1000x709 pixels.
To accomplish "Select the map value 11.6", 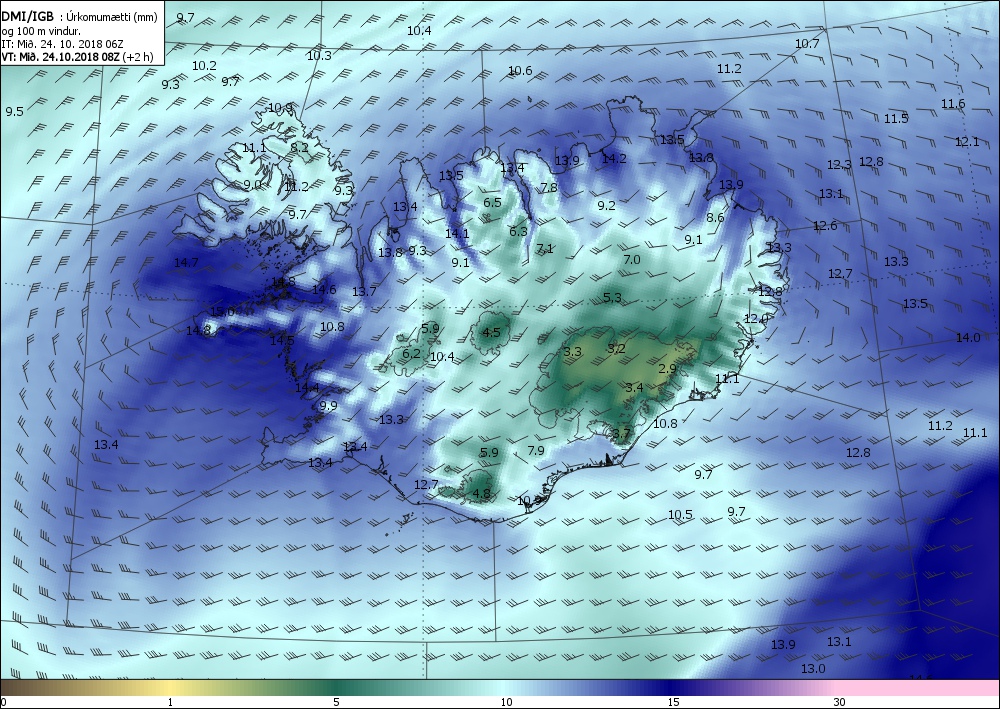I will pos(953,104).
